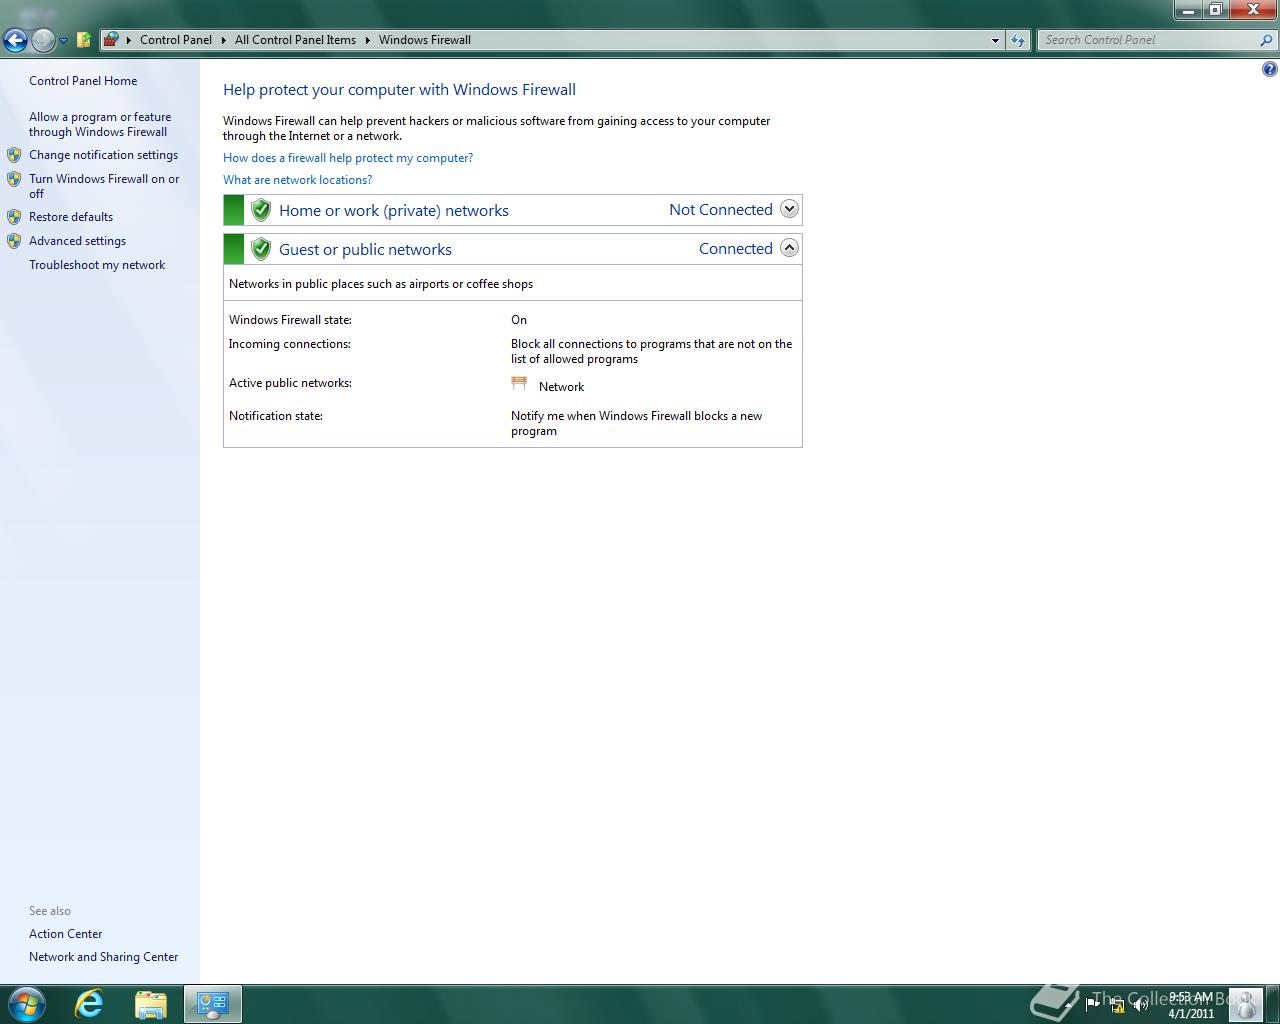Image resolution: width=1280 pixels, height=1024 pixels.
Task: Click the search magnifier icon
Action: click(1267, 40)
